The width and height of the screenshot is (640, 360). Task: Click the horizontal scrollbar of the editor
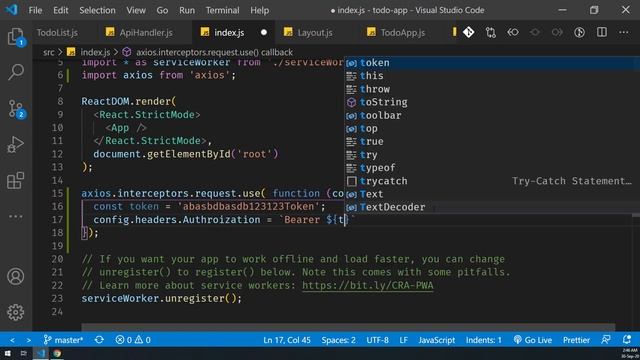348,327
